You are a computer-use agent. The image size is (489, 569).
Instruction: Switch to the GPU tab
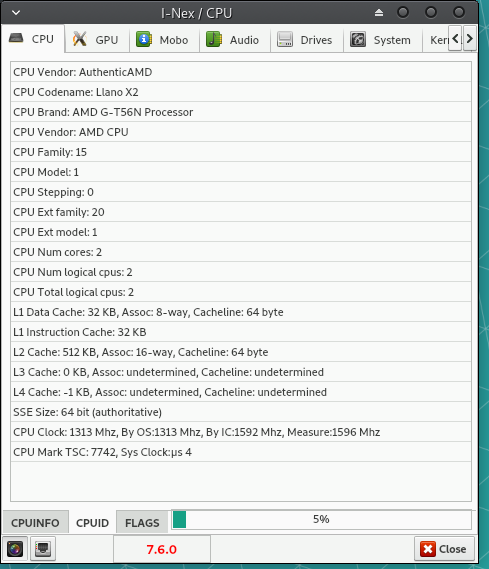pos(97,39)
